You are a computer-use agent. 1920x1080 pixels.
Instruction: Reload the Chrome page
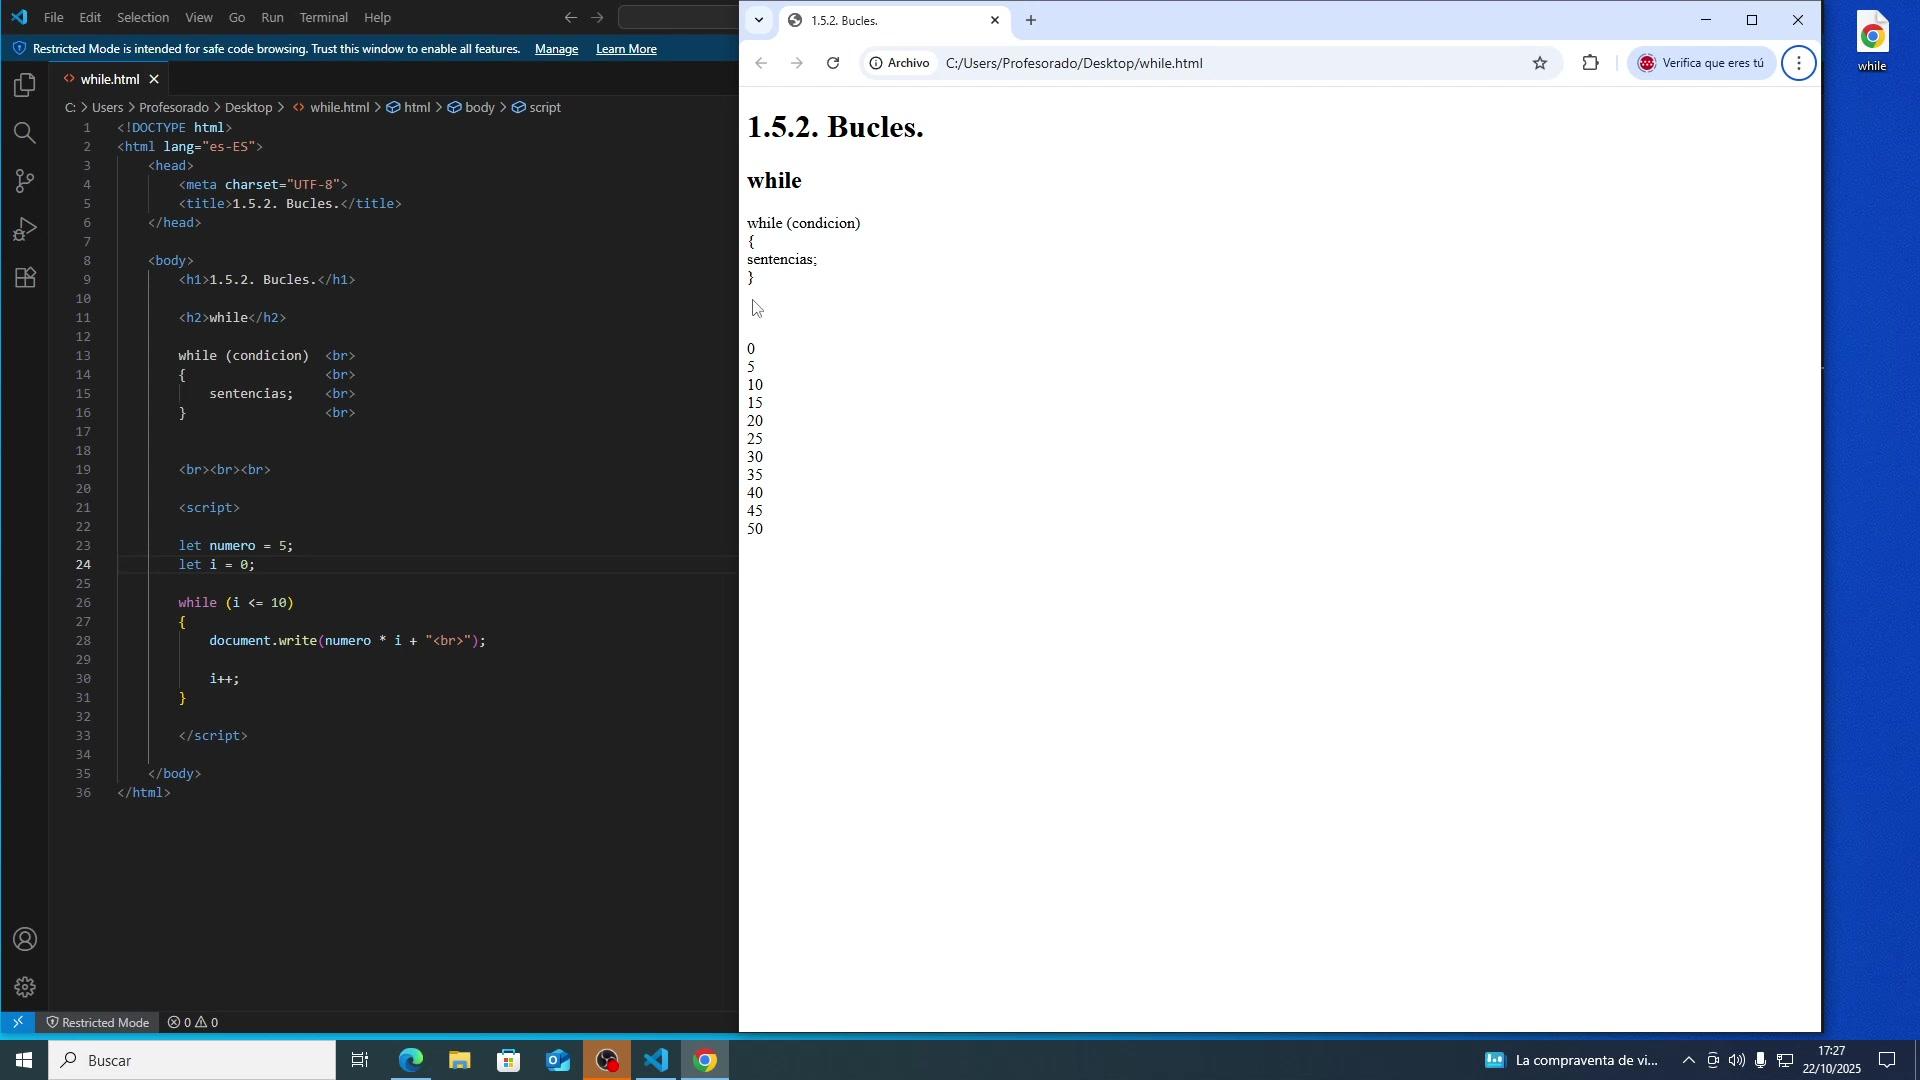[x=833, y=63]
